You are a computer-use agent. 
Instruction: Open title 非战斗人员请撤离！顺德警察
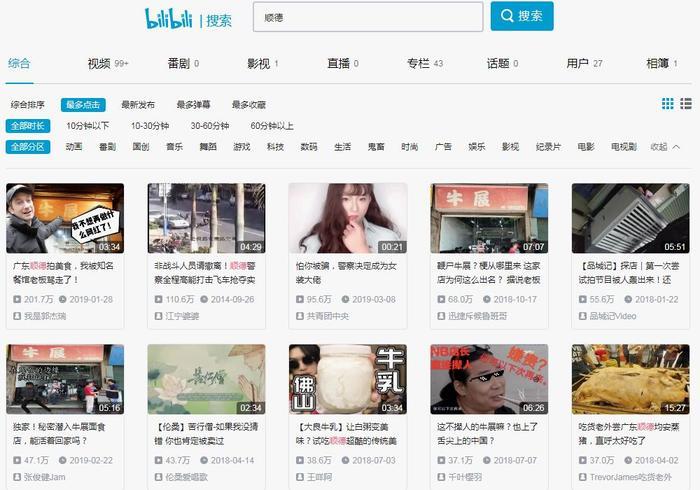[205, 273]
